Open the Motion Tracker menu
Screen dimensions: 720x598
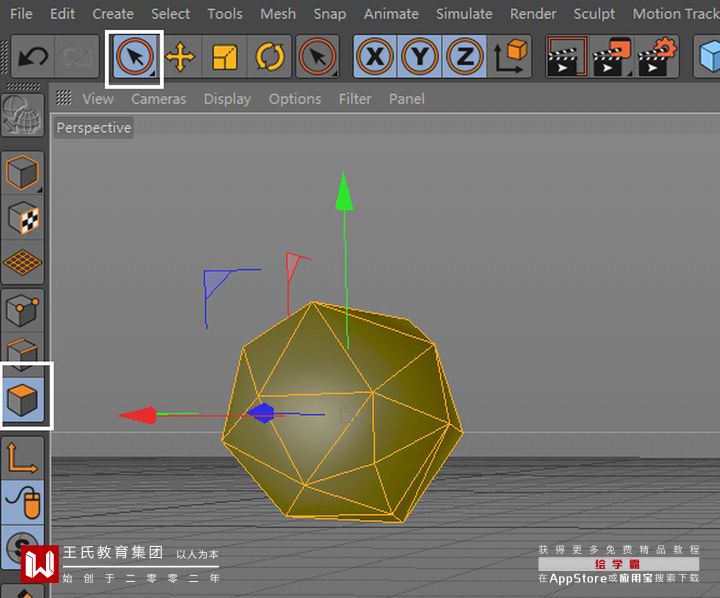tap(676, 14)
